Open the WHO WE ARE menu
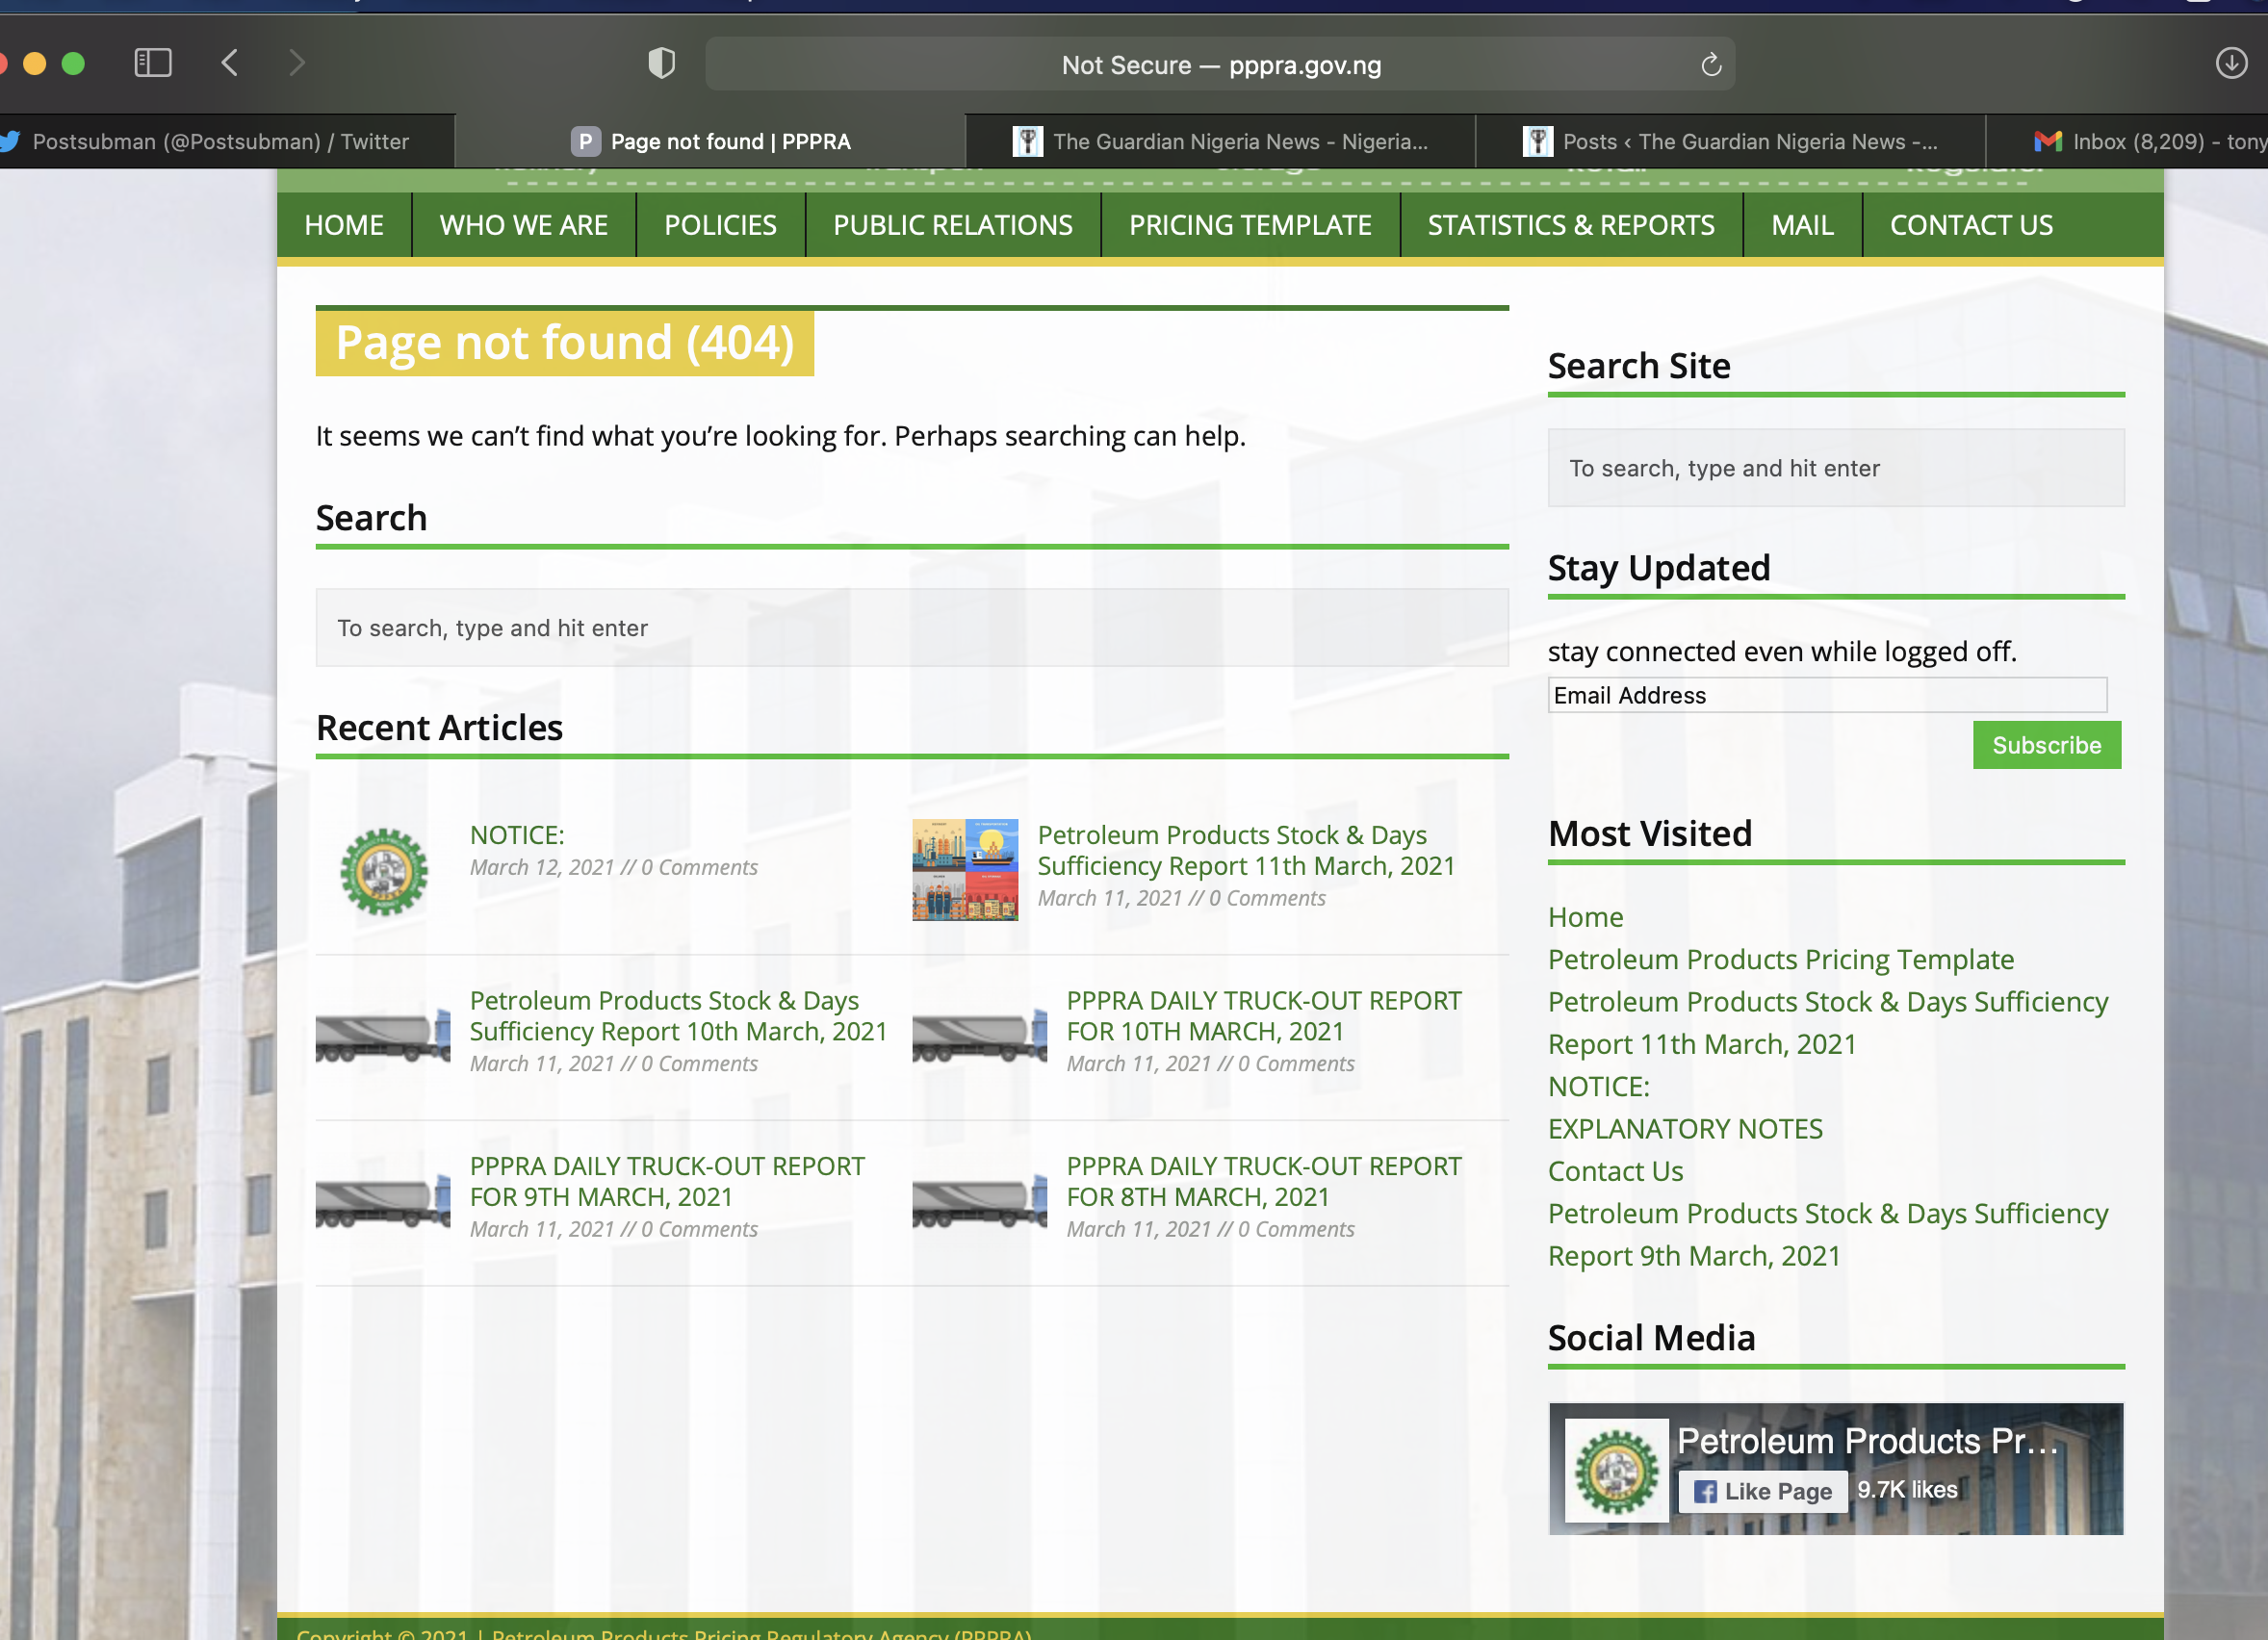The height and width of the screenshot is (1640, 2268). tap(523, 226)
